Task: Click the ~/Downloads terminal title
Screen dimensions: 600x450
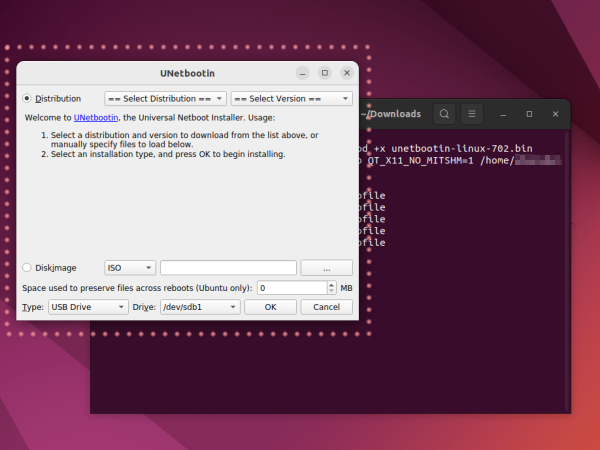Action: (x=391, y=114)
